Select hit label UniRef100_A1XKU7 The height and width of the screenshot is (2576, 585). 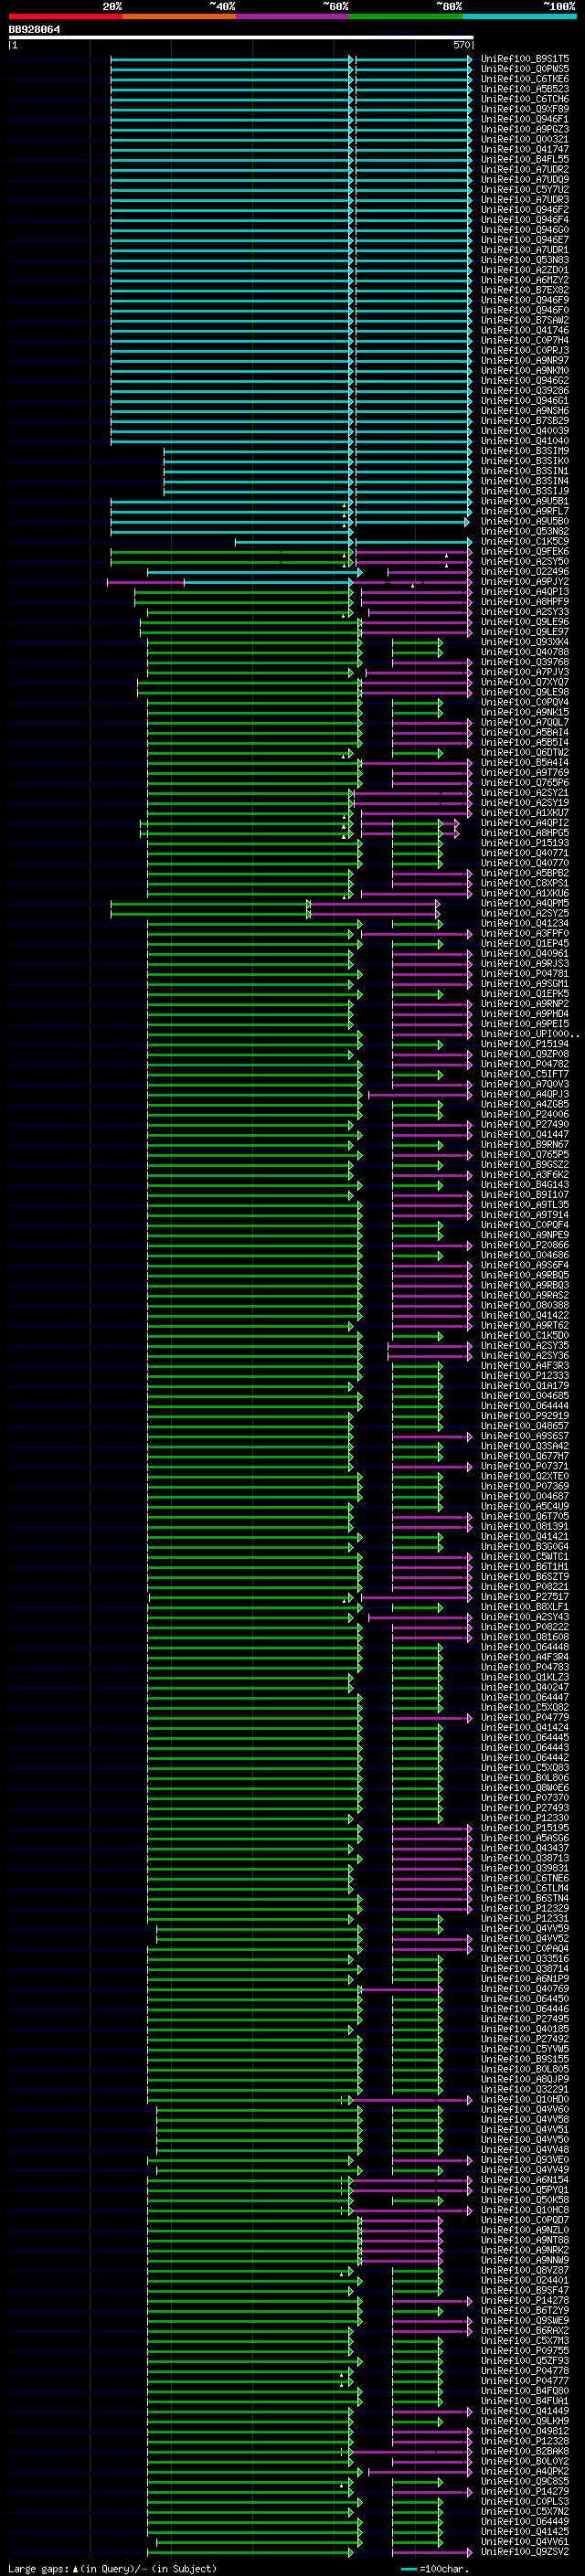click(525, 812)
